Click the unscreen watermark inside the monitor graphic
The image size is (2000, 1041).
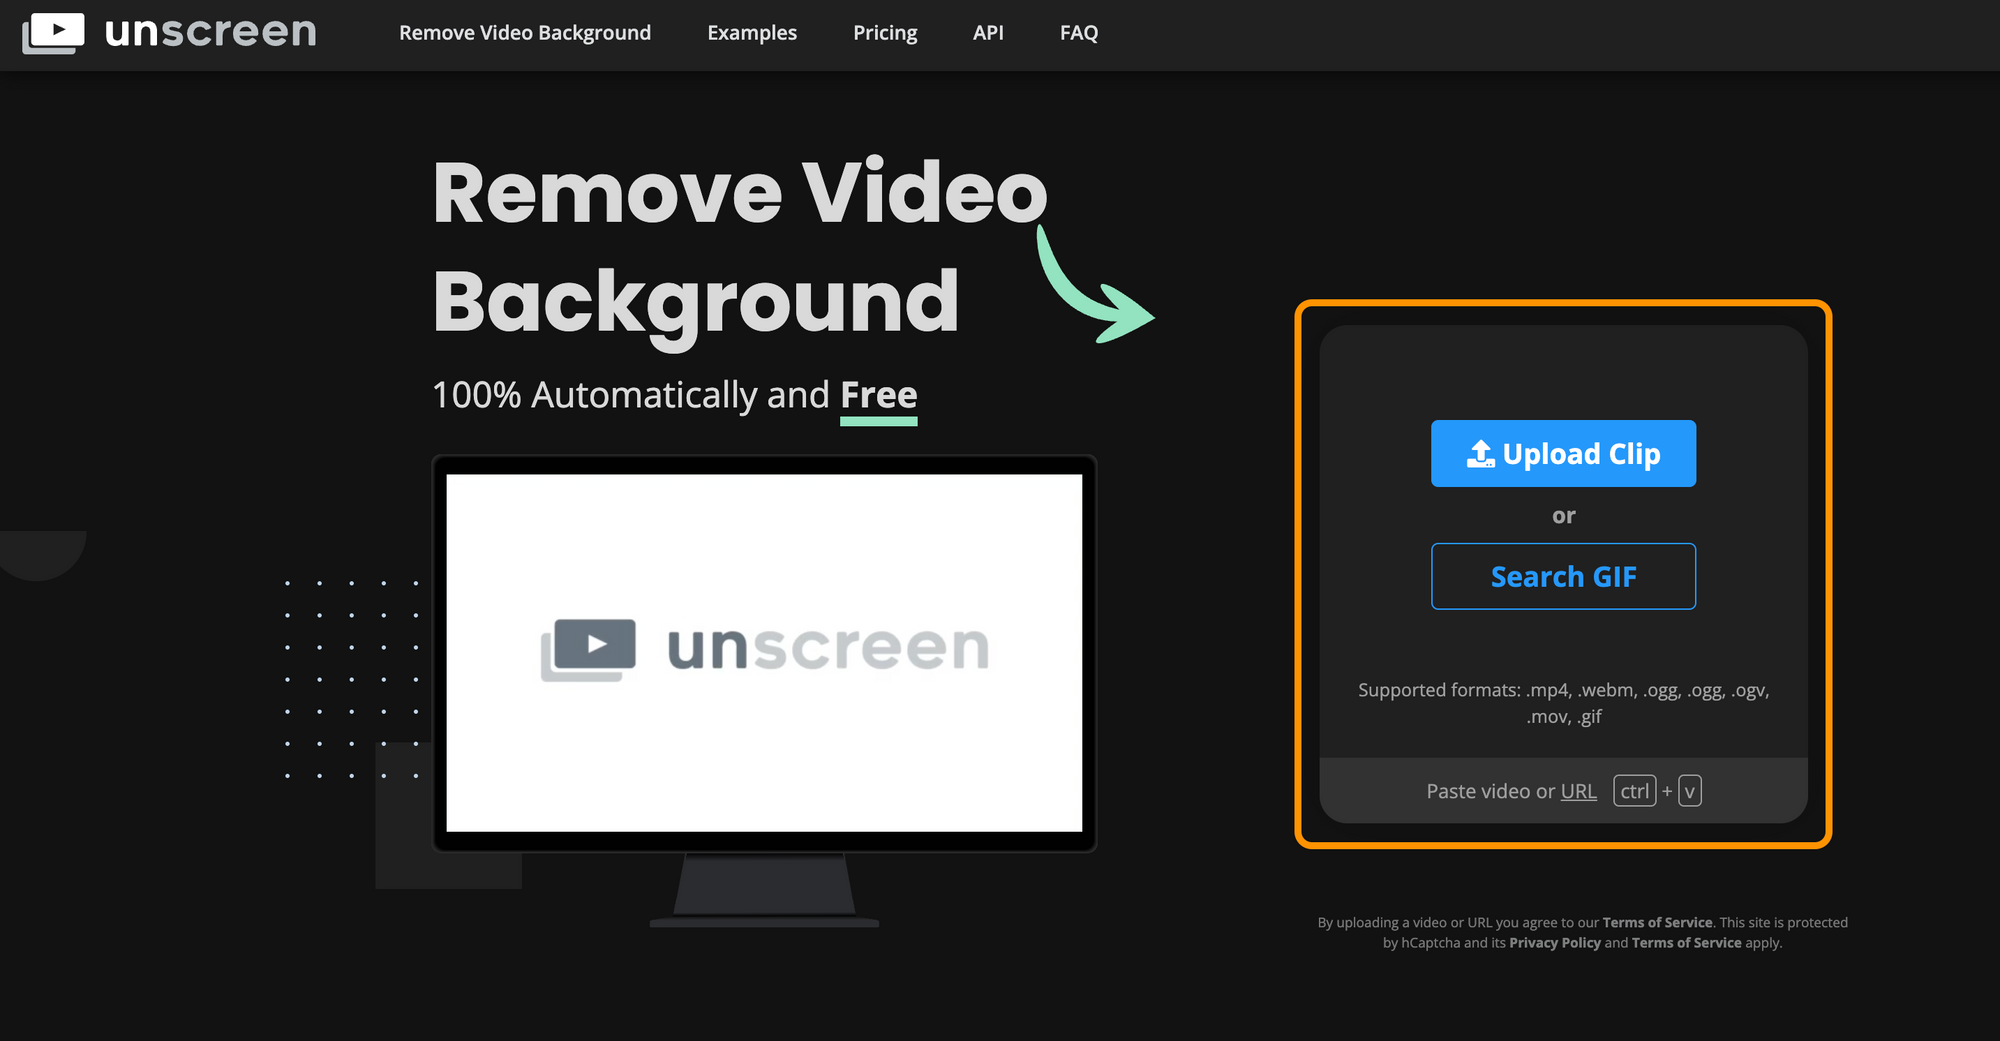pyautogui.click(x=764, y=647)
